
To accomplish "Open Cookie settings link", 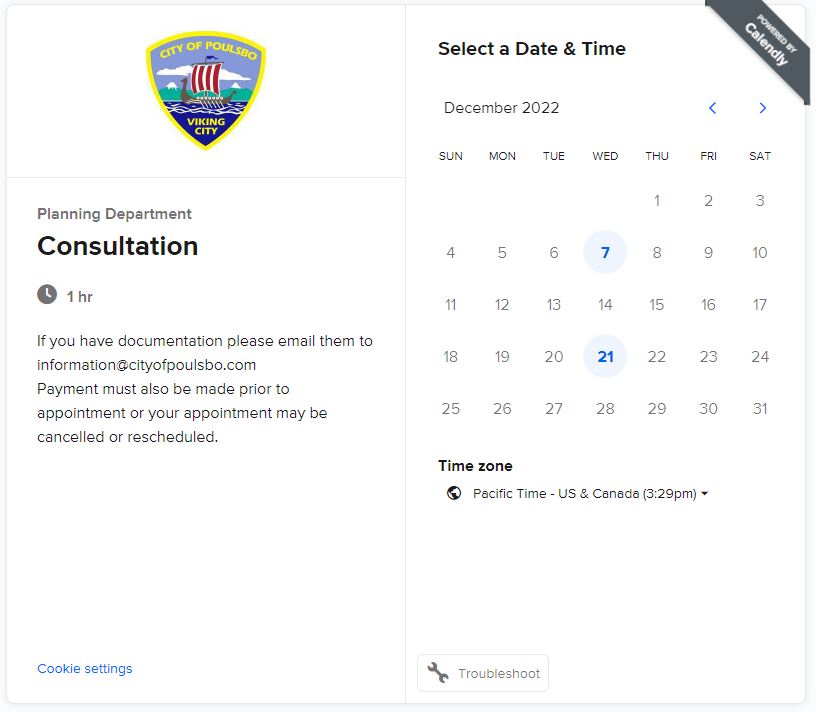I will [x=85, y=669].
